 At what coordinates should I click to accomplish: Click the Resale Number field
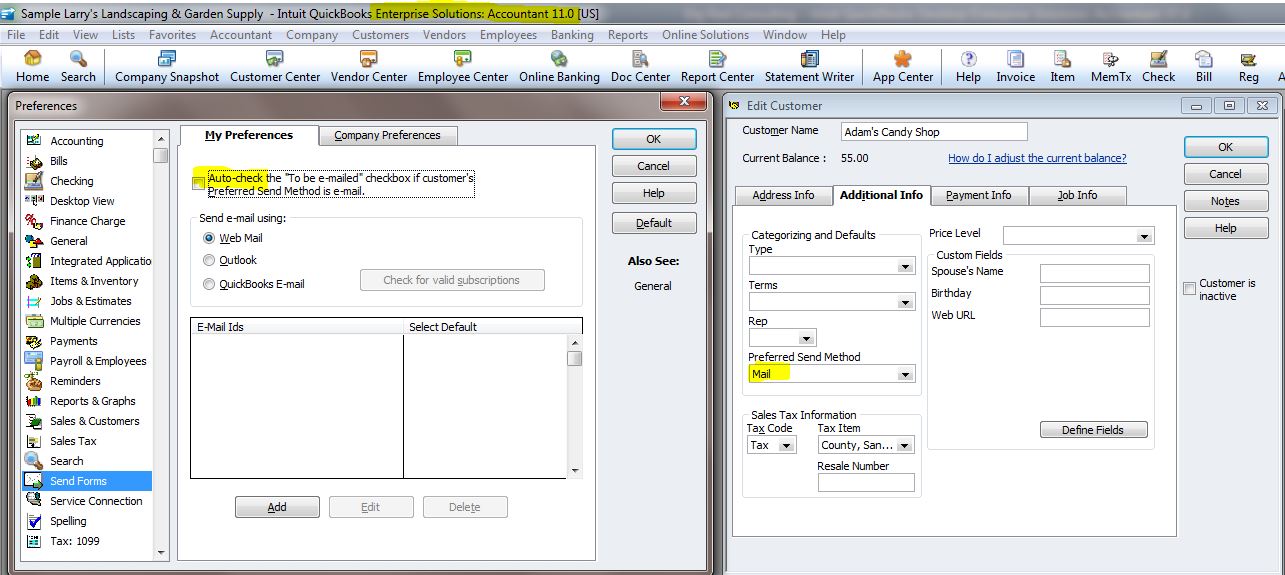coord(866,483)
